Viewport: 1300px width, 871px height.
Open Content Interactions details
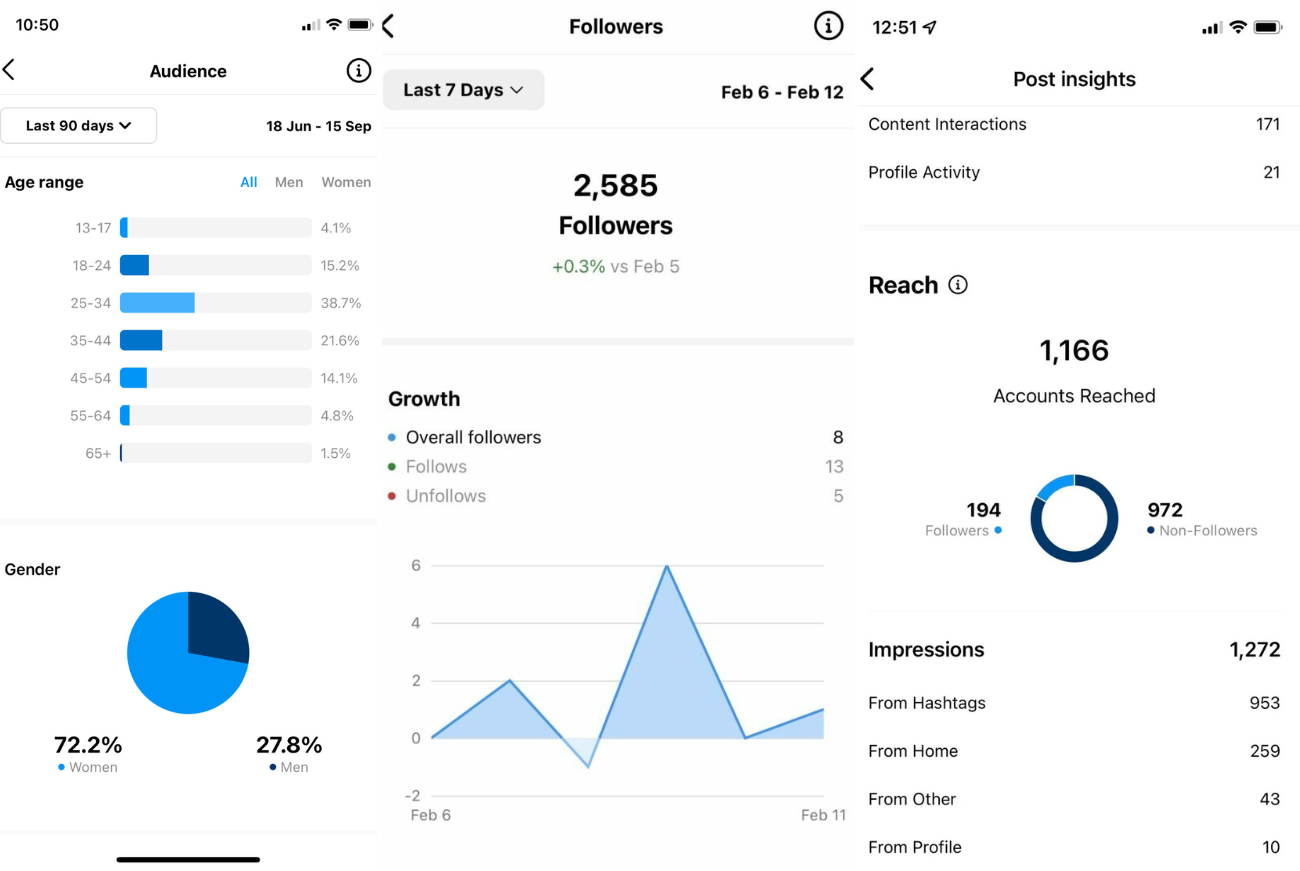[x=1074, y=124]
